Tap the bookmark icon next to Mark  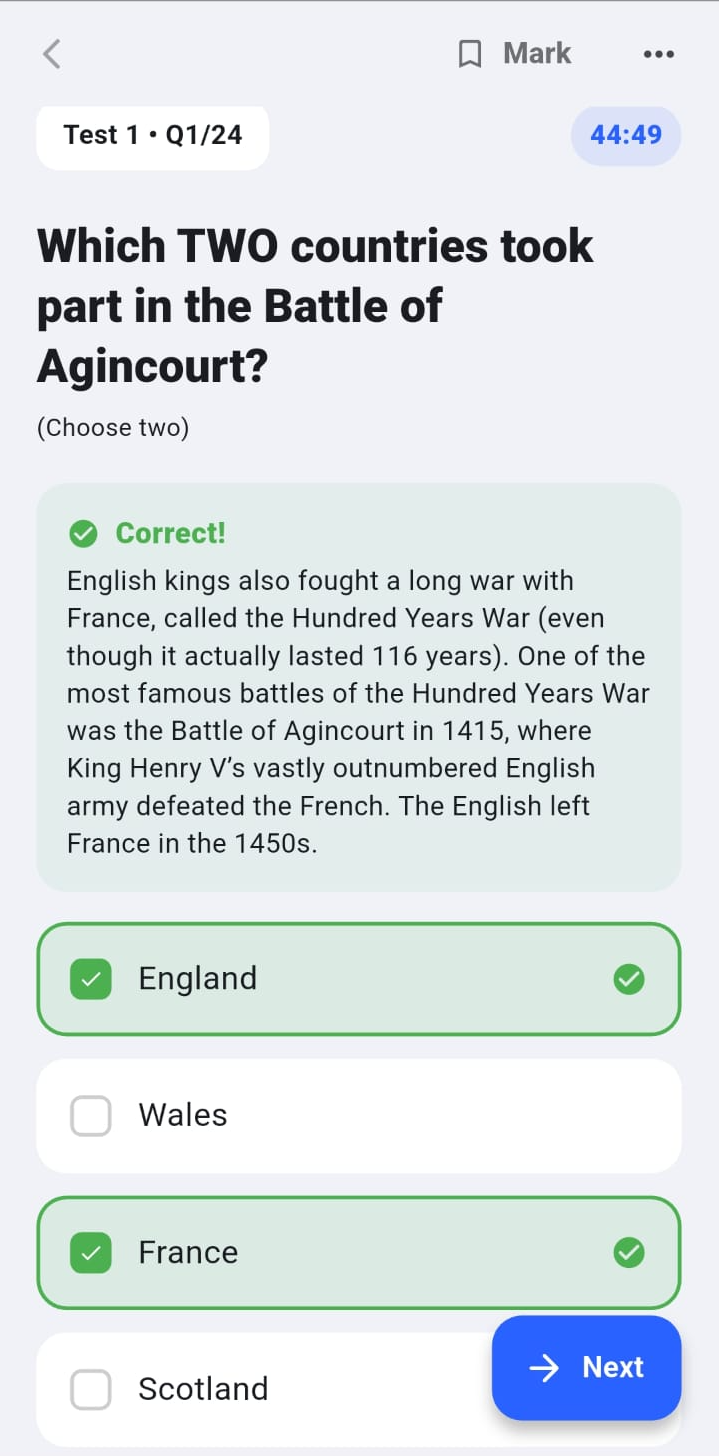(x=470, y=53)
